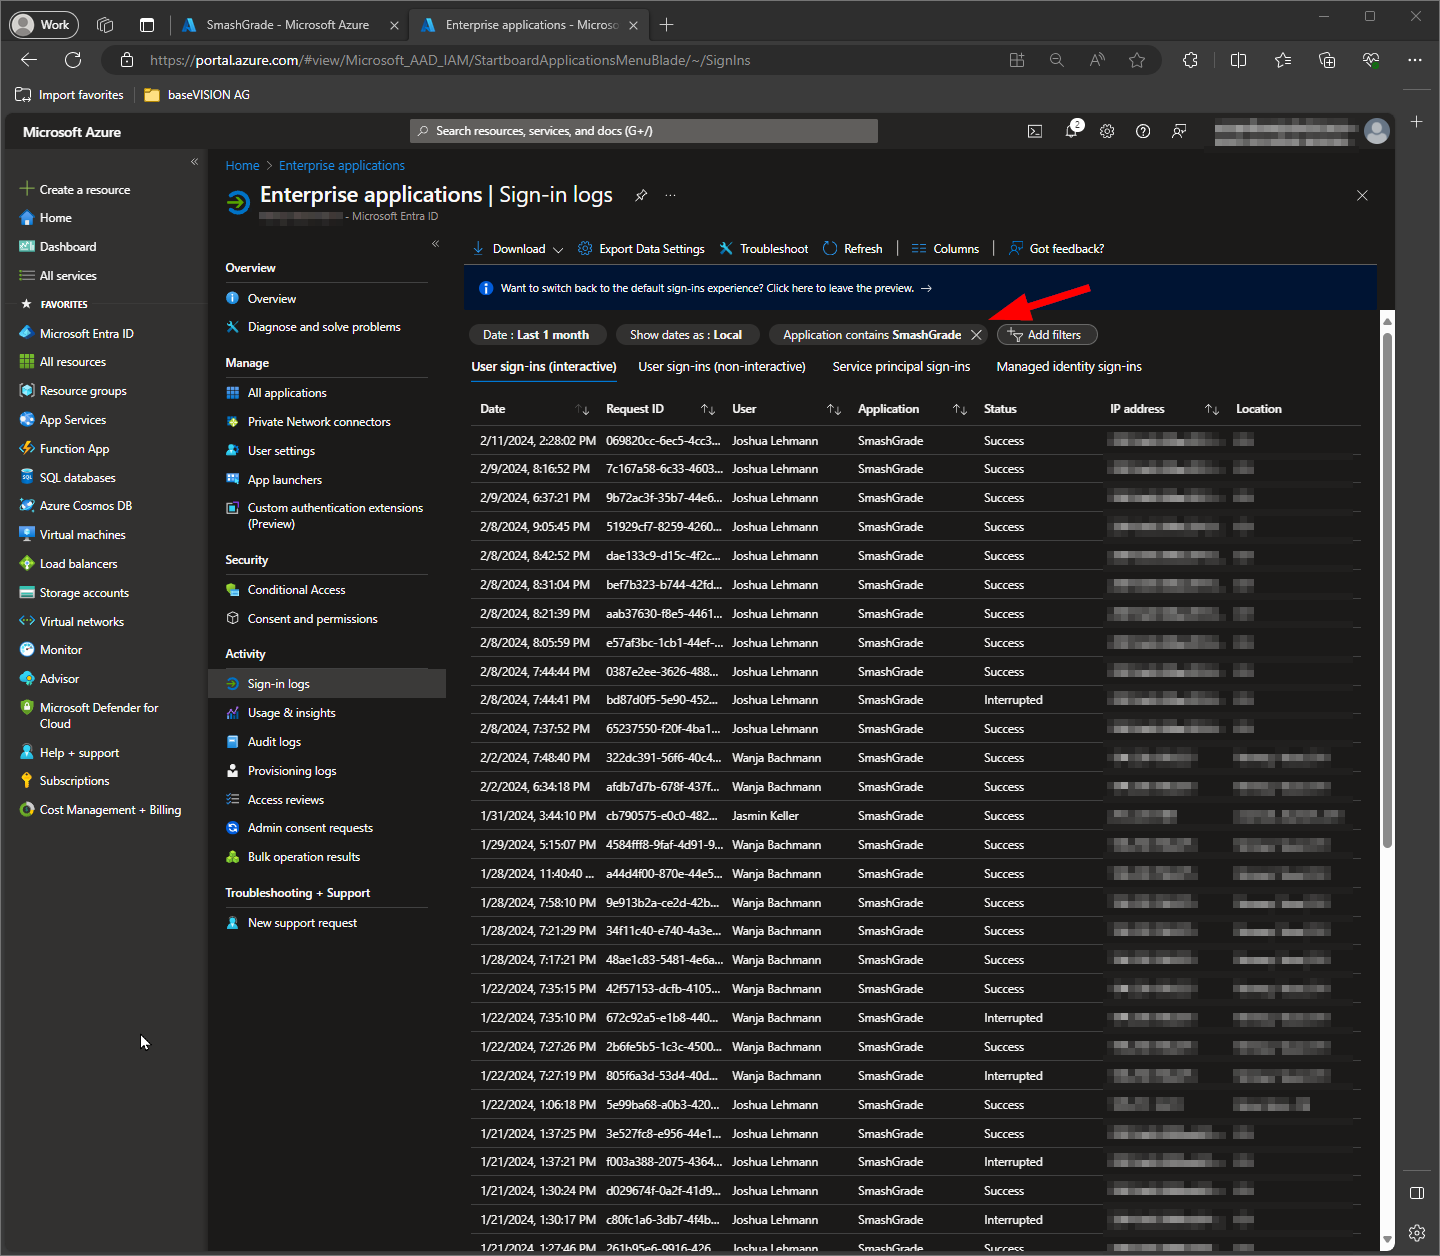This screenshot has width=1440, height=1256.
Task: Open Azure Cloud Shell icon
Action: coord(1035,131)
